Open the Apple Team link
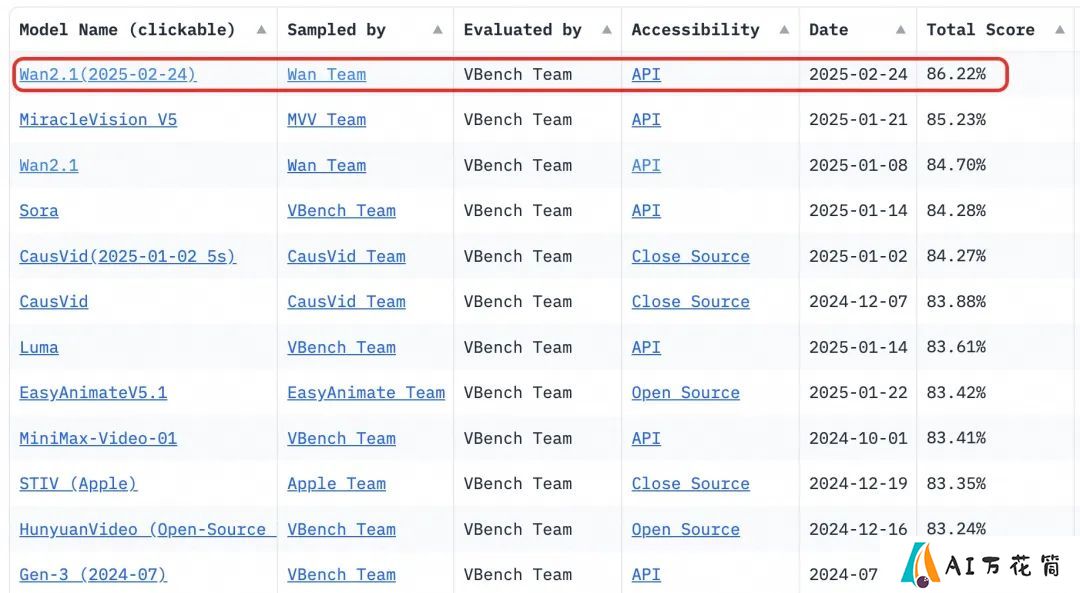 coord(336,483)
